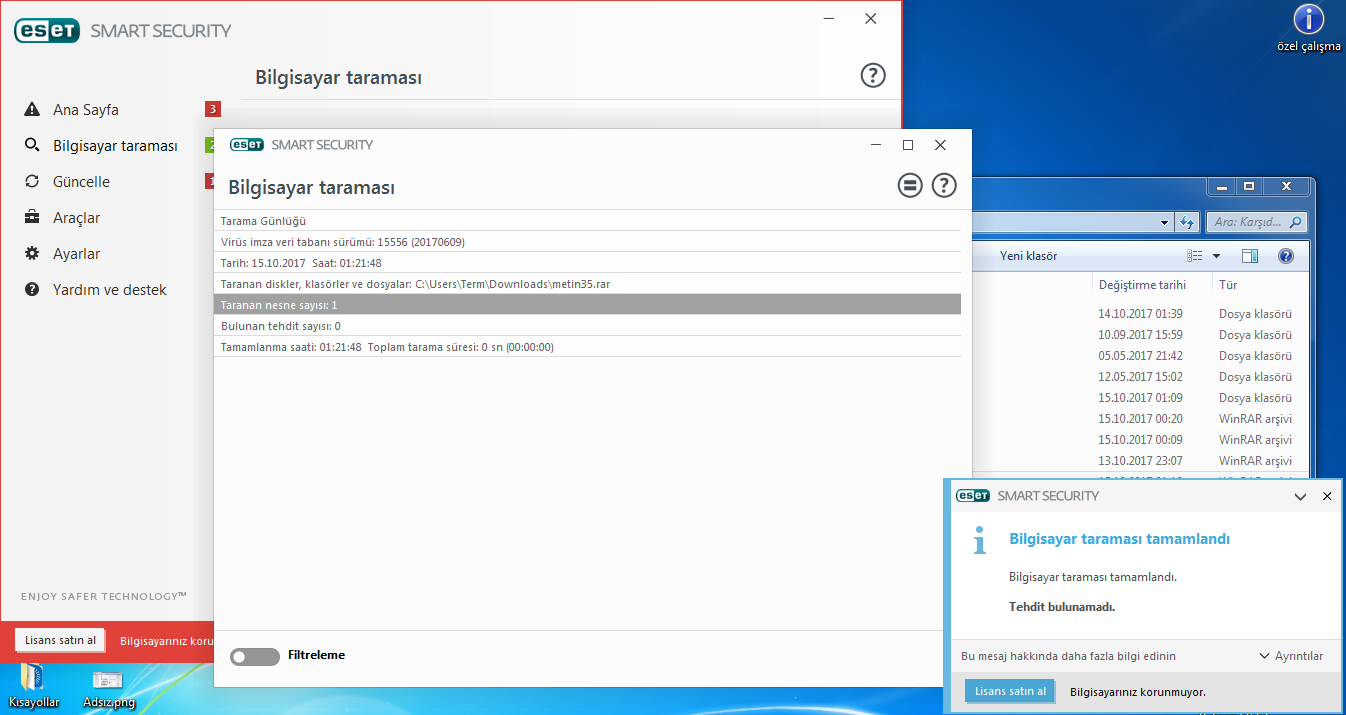
Task: Open the scan log menu icon
Action: 909,185
